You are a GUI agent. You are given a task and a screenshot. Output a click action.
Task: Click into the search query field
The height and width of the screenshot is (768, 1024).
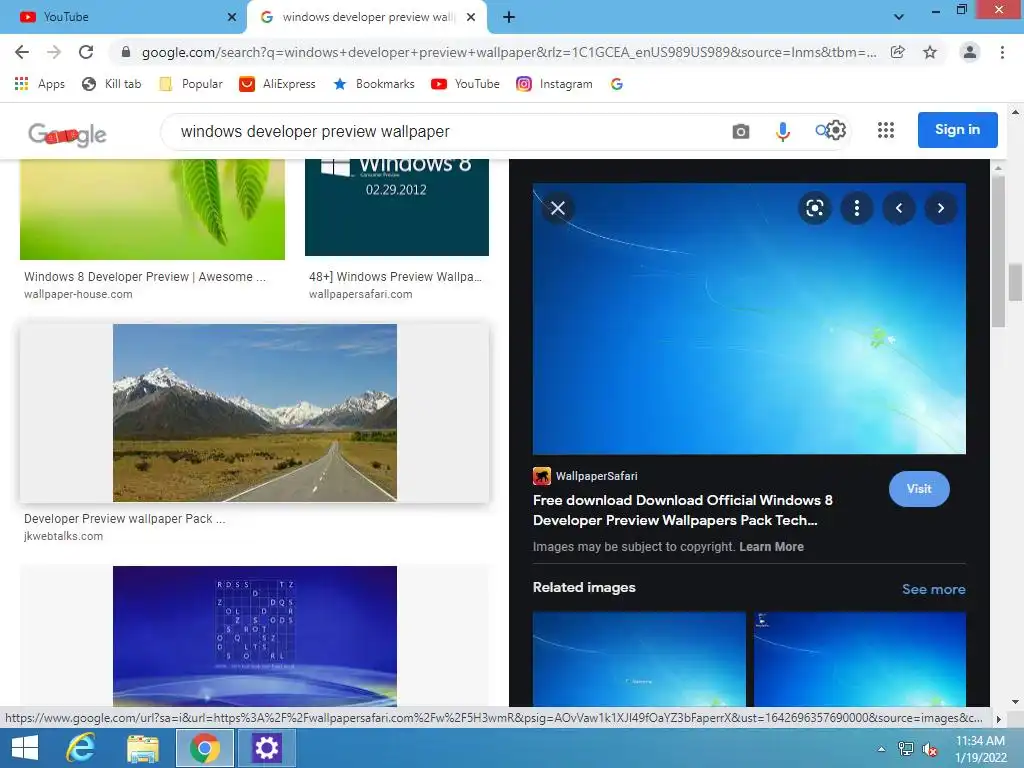coord(444,131)
